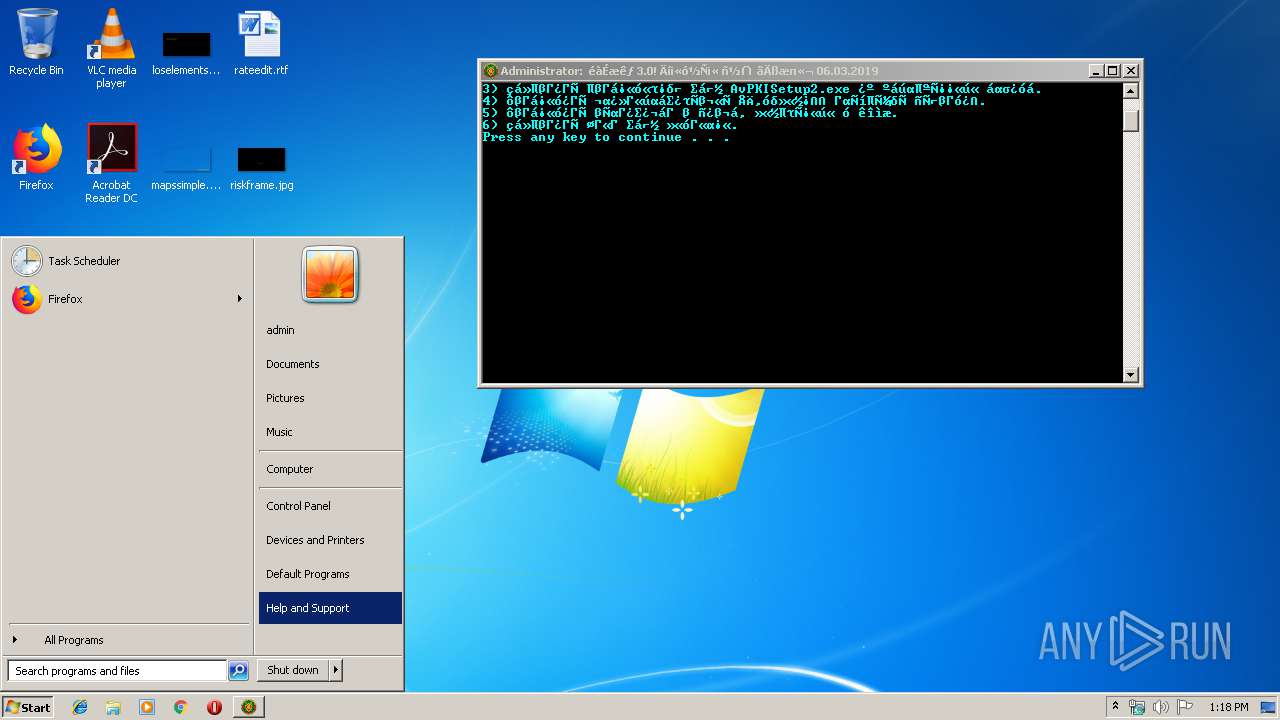This screenshot has height=720, width=1280.
Task: Open the Recycle Bin desktop icon
Action: 36,42
